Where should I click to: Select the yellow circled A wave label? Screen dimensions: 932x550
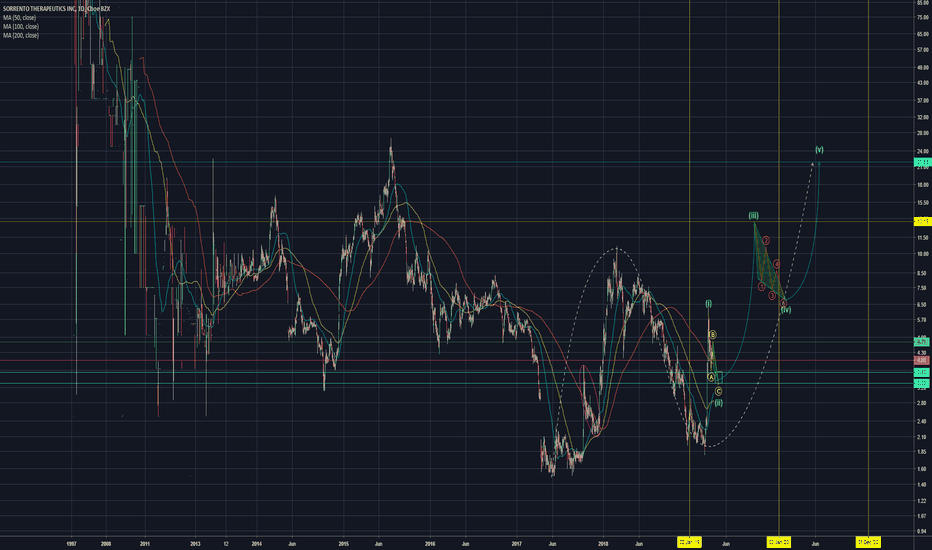tap(711, 377)
